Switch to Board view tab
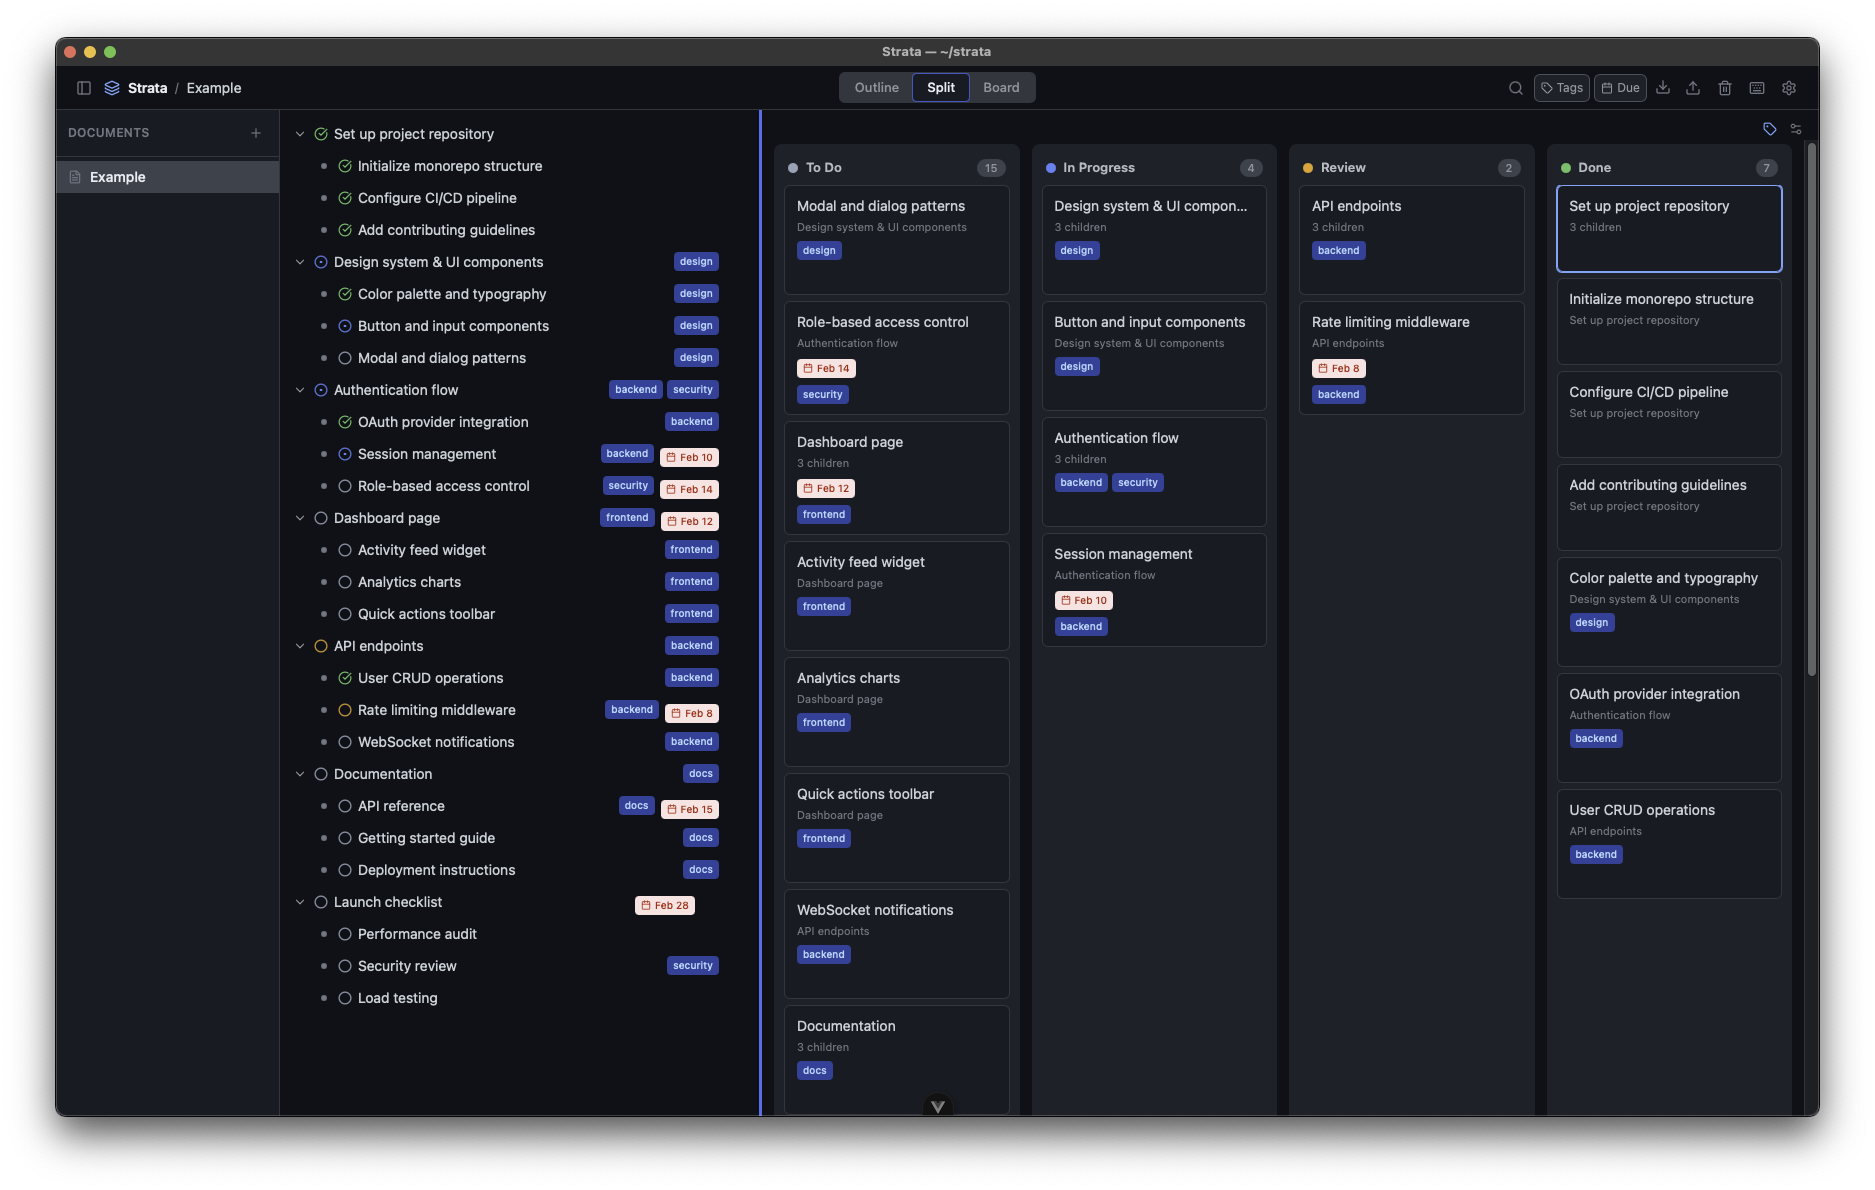 1001,88
